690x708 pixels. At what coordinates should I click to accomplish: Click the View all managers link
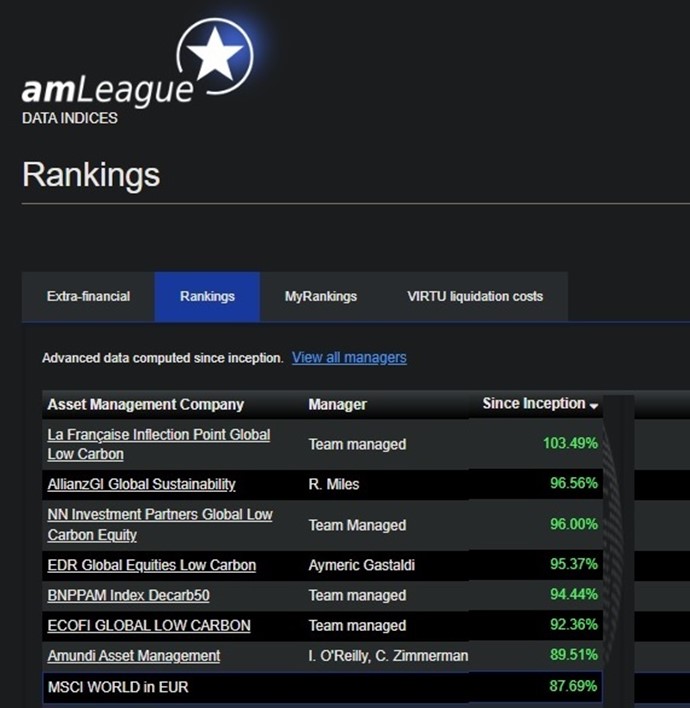pos(349,358)
